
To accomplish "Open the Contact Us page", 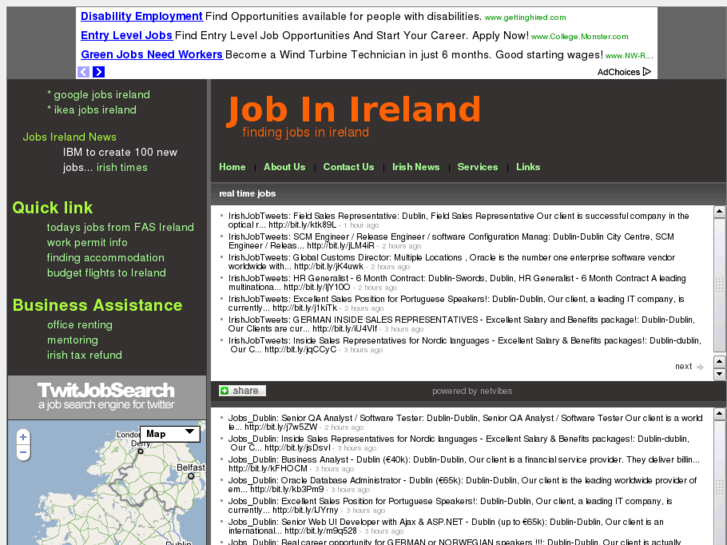I will [349, 167].
